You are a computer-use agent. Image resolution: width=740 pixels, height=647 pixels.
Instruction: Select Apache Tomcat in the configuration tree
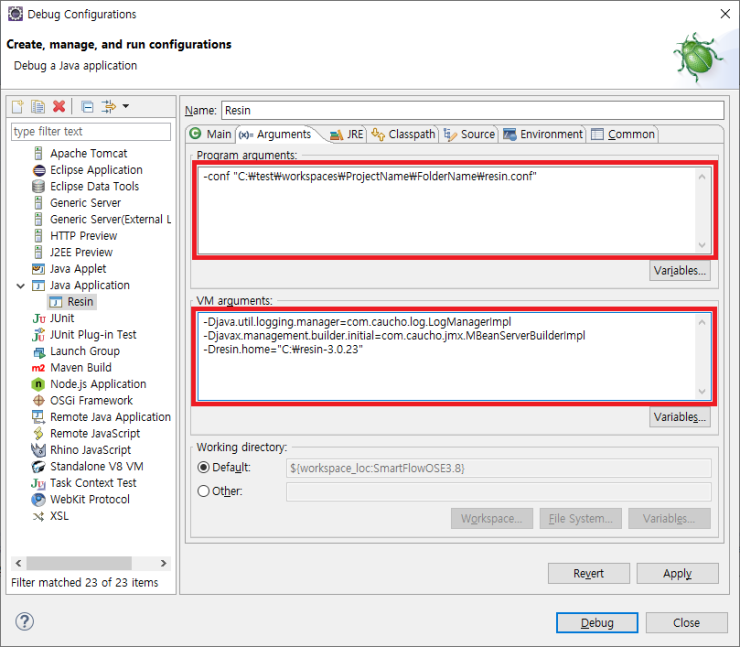(x=88, y=154)
